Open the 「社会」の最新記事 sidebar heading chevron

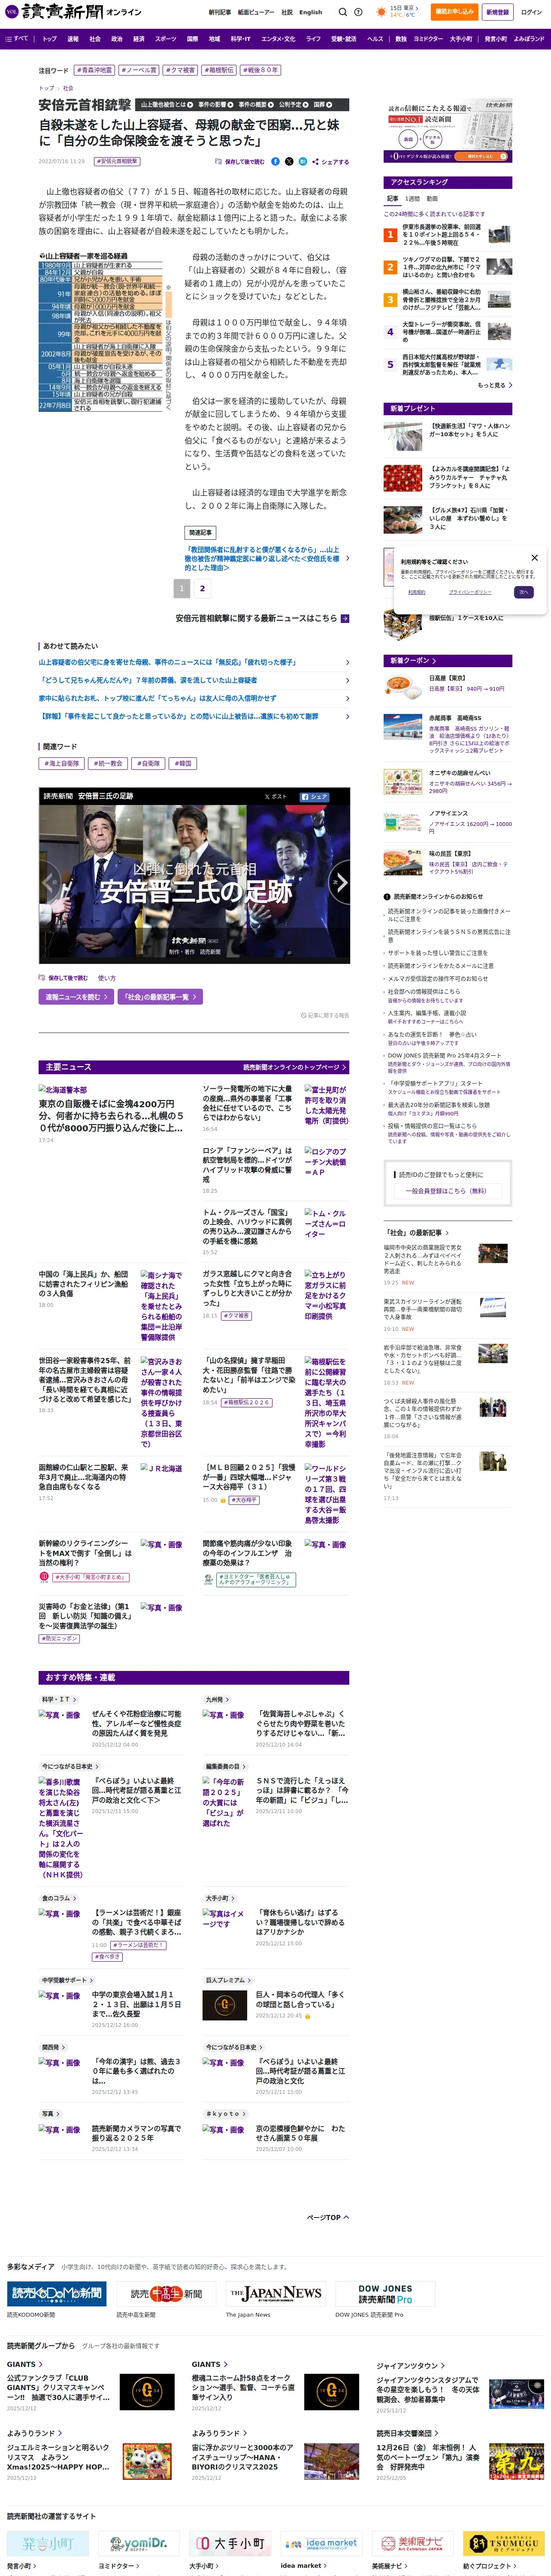[x=416, y=1232]
